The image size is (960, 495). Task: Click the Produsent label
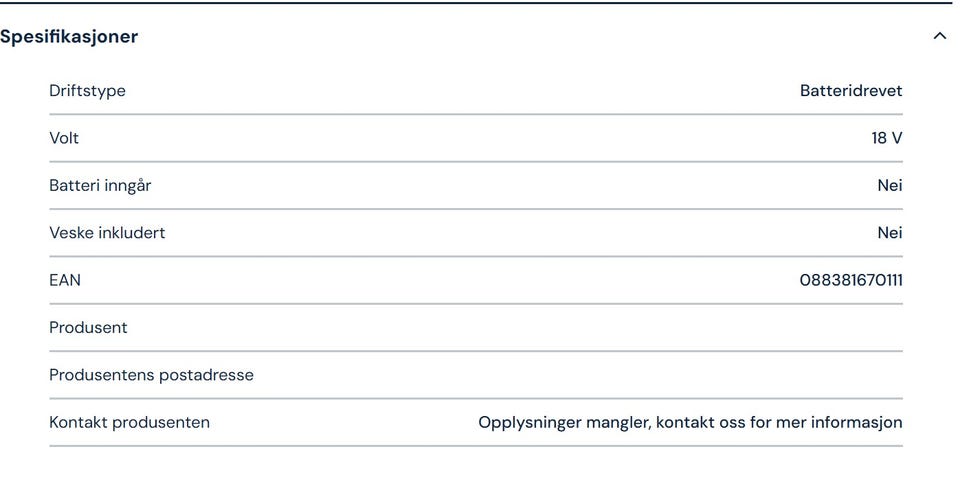(88, 328)
